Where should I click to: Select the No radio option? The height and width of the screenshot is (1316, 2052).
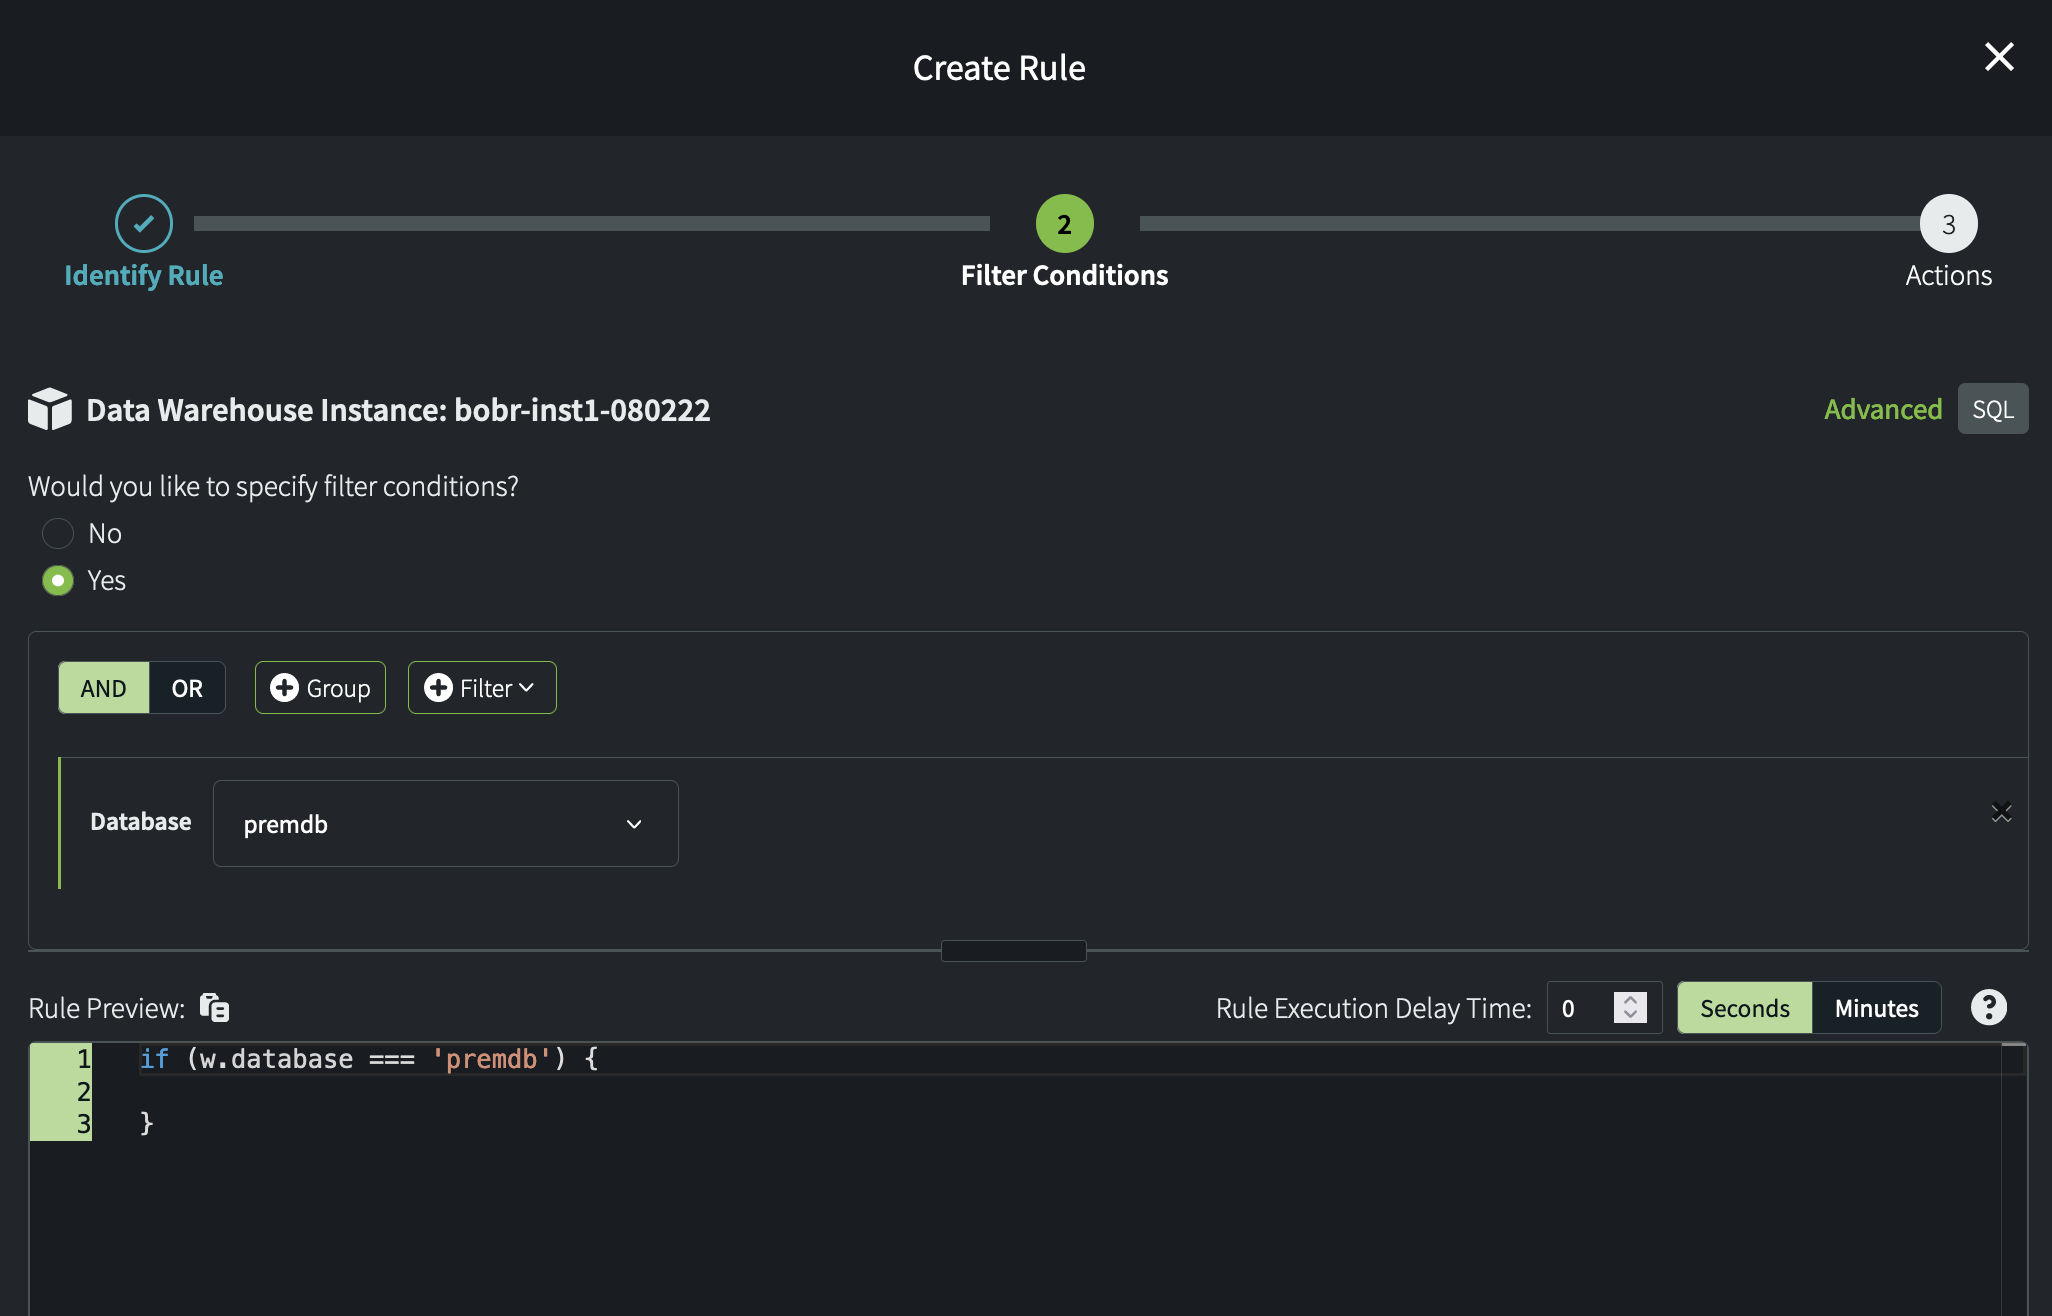[x=58, y=533]
